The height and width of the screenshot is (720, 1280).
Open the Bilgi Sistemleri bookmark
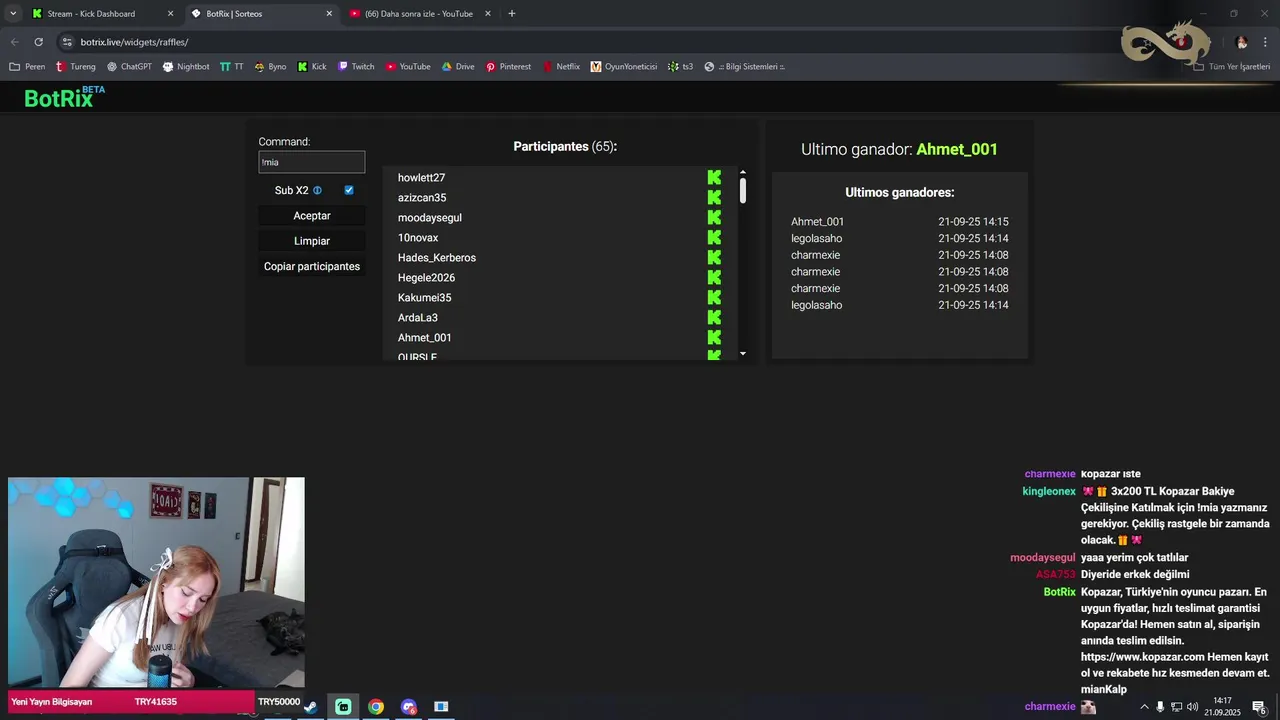745,67
